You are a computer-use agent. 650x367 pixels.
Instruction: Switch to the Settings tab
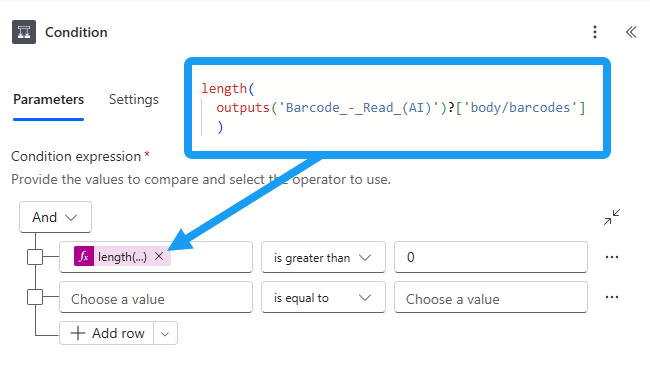[133, 100]
